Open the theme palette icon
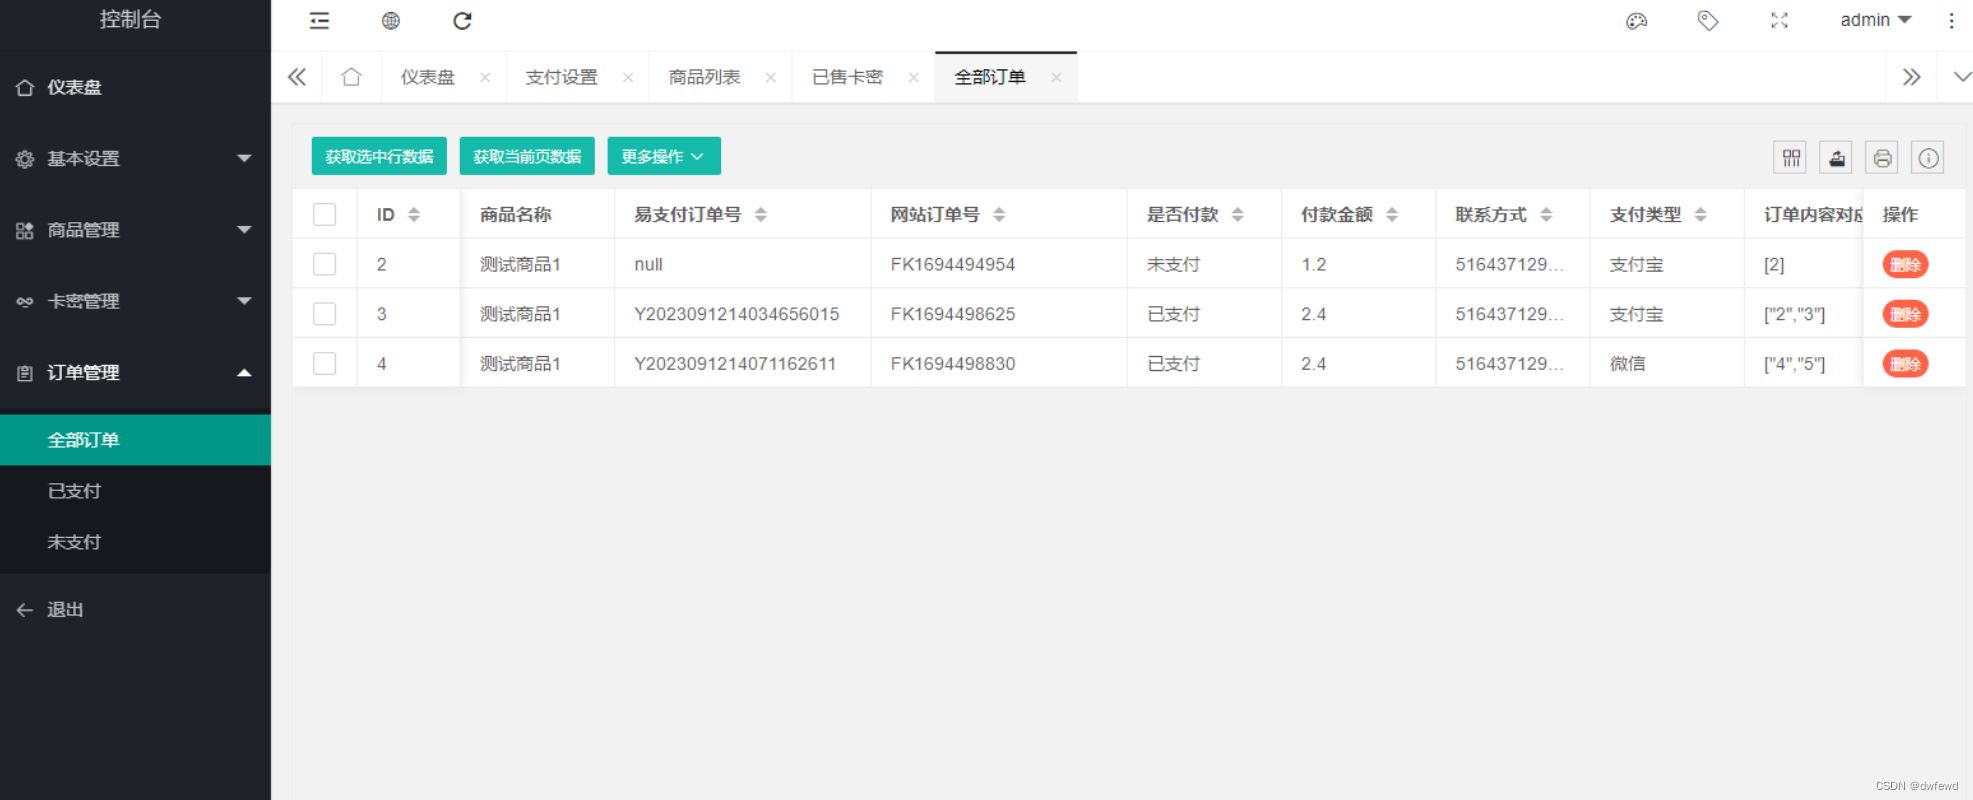The height and width of the screenshot is (800, 1973). click(1637, 21)
